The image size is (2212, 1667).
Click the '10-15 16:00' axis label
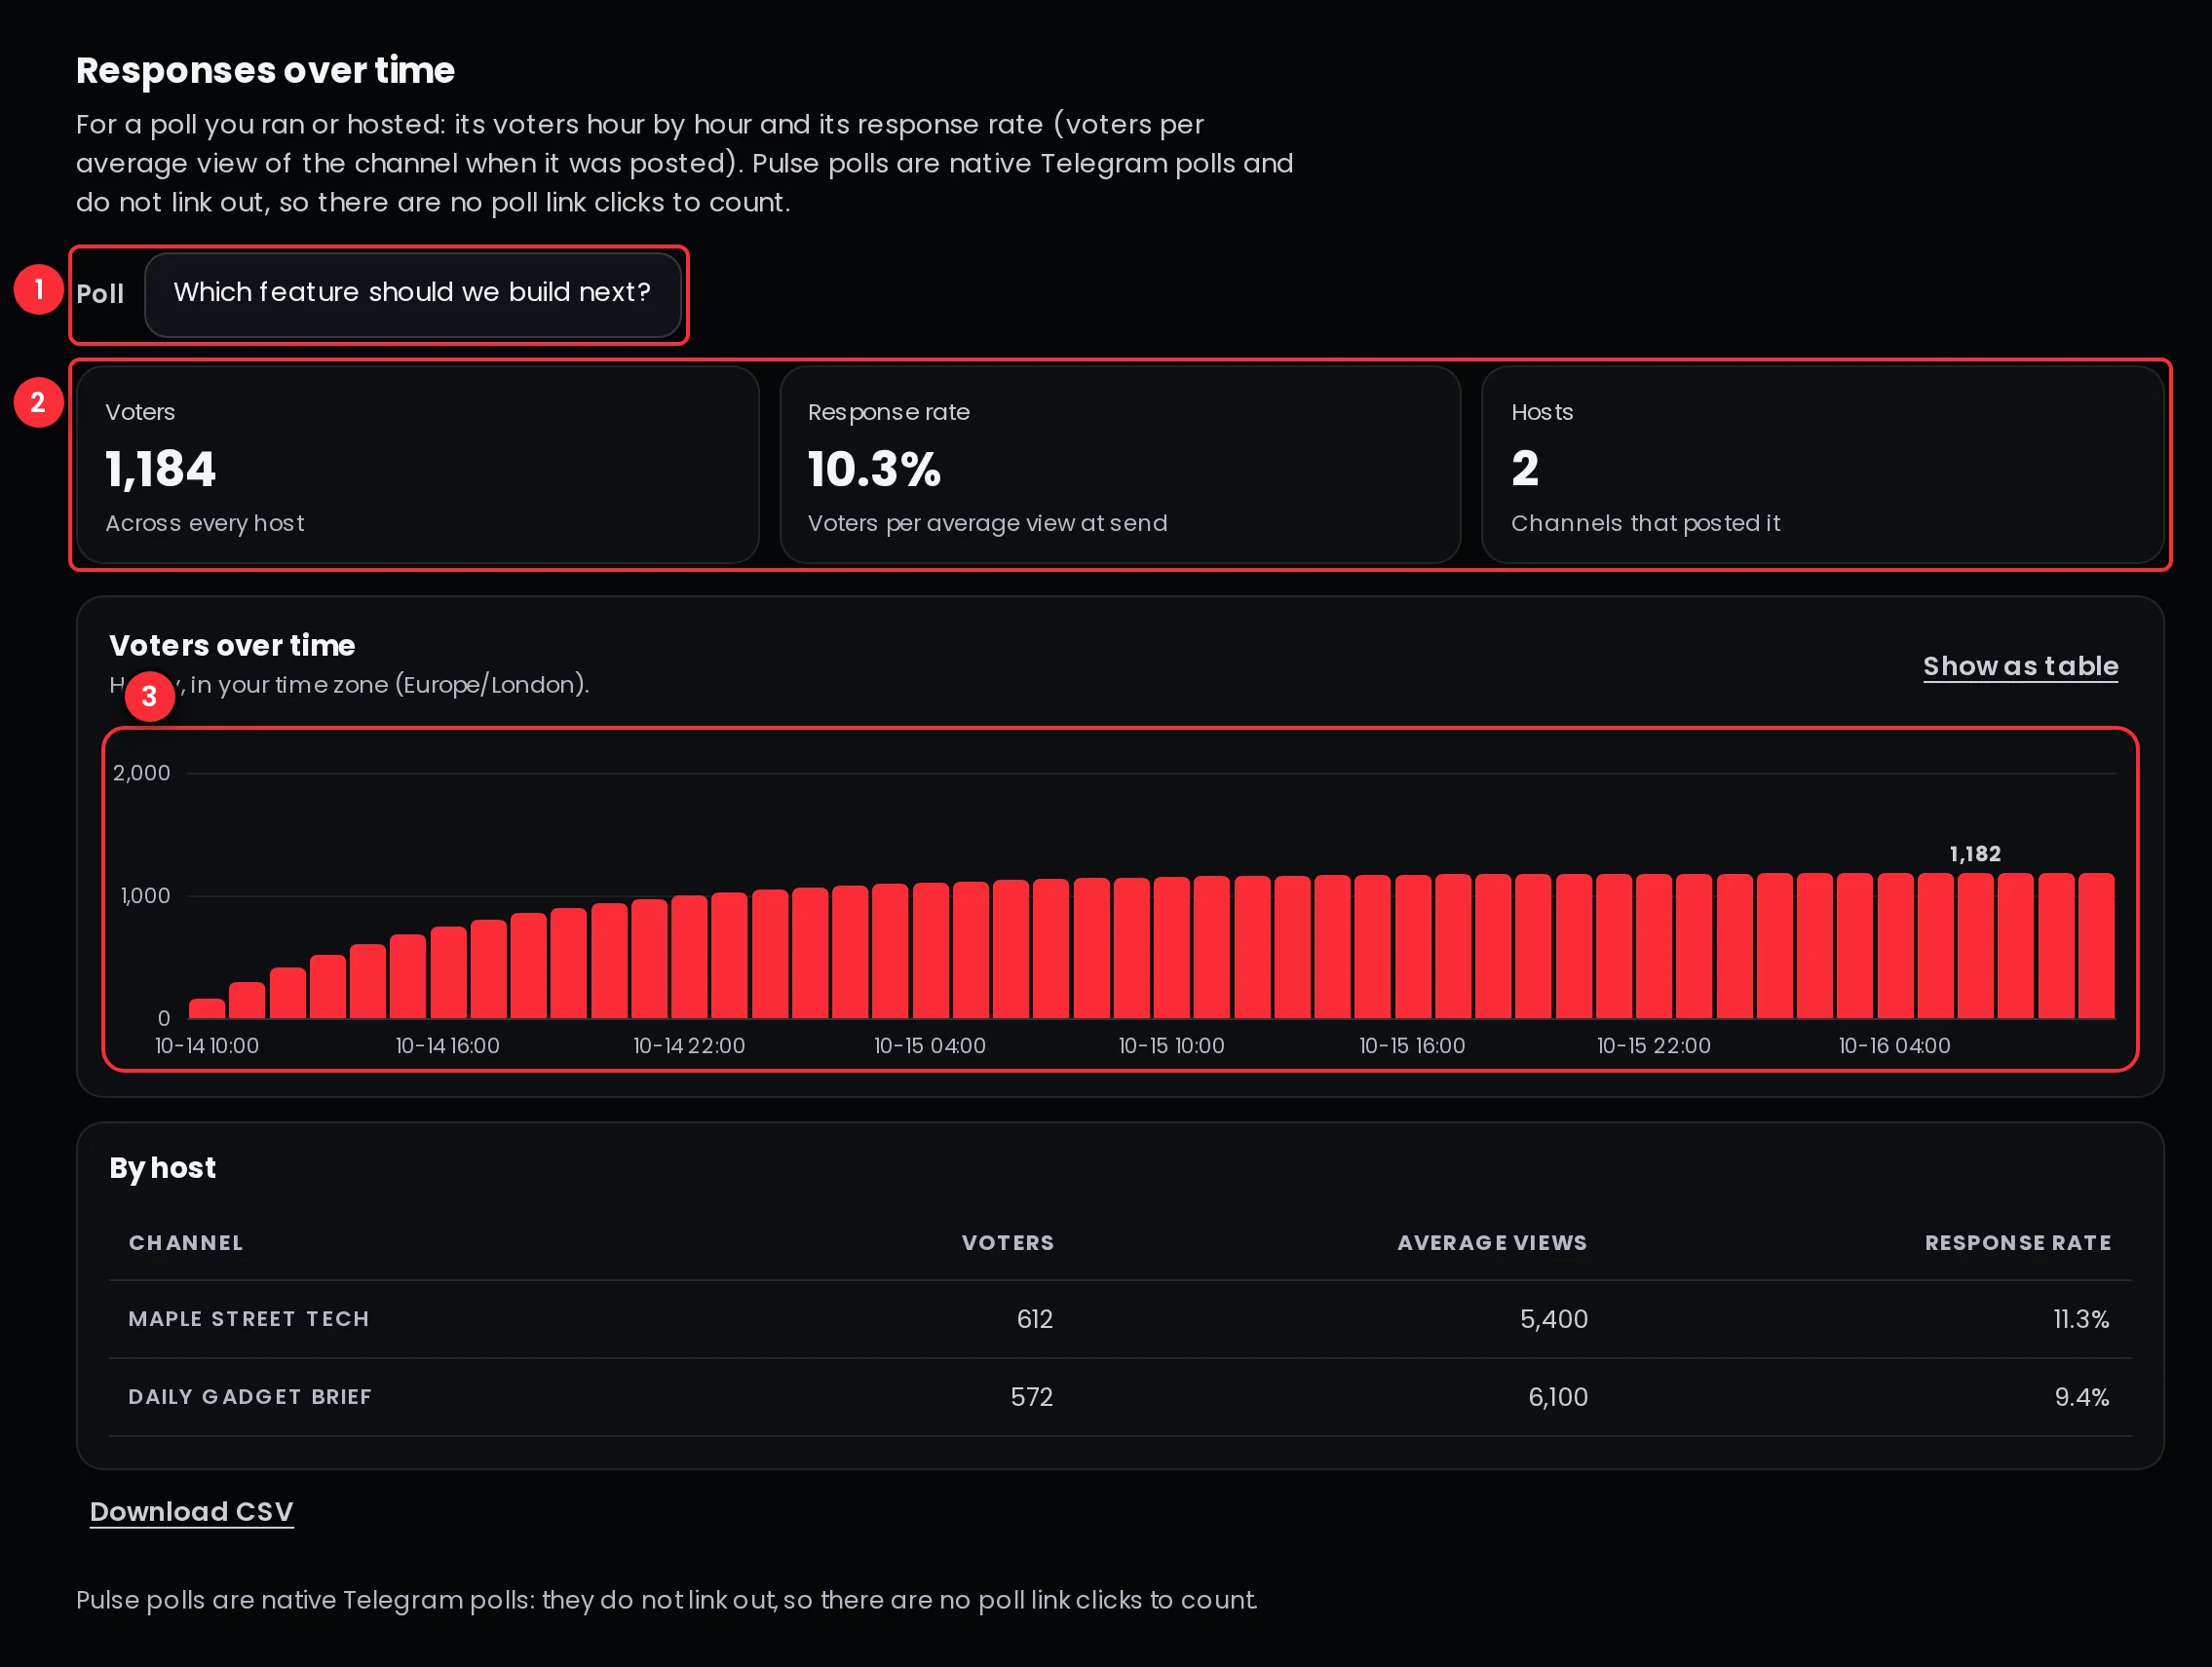[1412, 1046]
